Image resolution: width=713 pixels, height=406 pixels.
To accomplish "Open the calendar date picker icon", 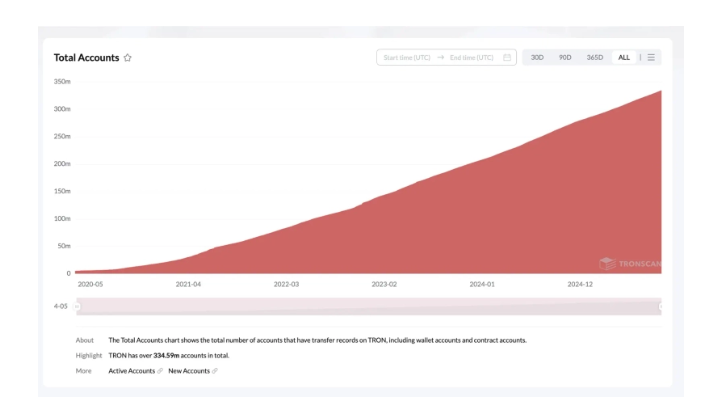I will point(507,58).
